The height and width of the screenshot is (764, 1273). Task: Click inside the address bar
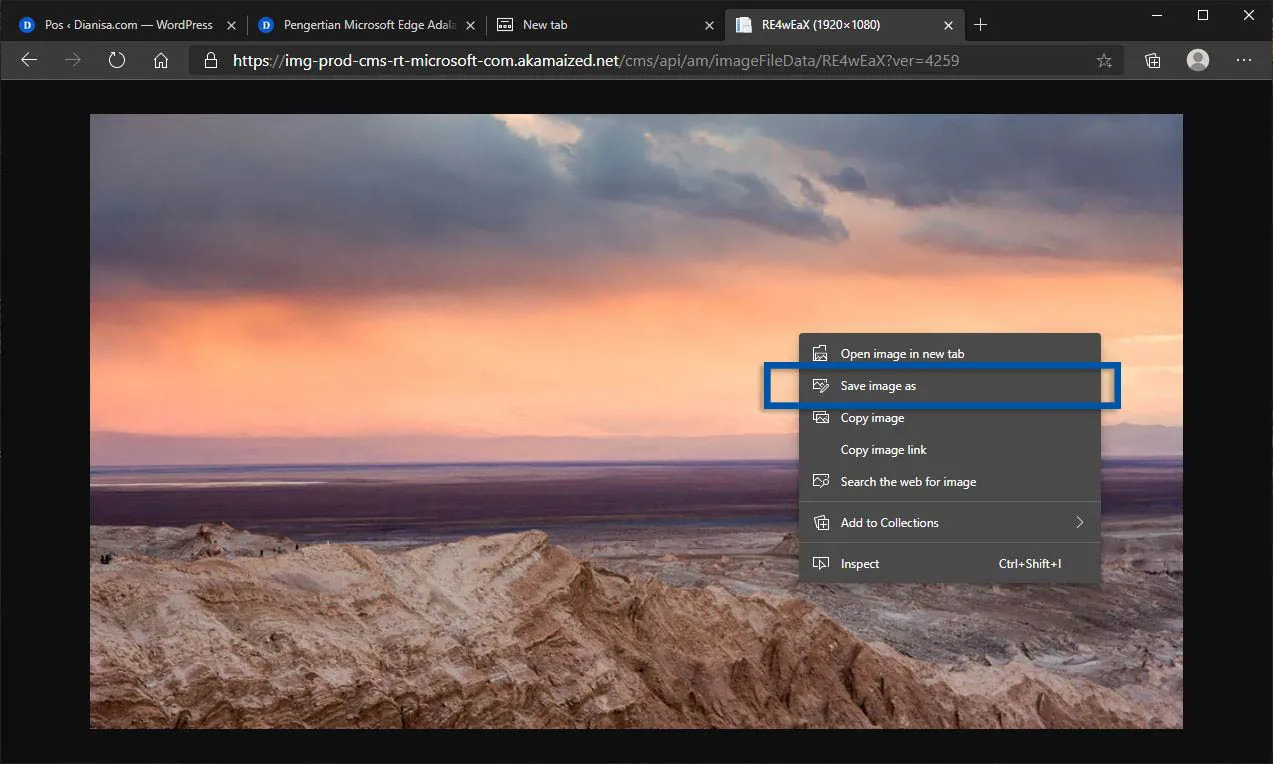point(600,60)
